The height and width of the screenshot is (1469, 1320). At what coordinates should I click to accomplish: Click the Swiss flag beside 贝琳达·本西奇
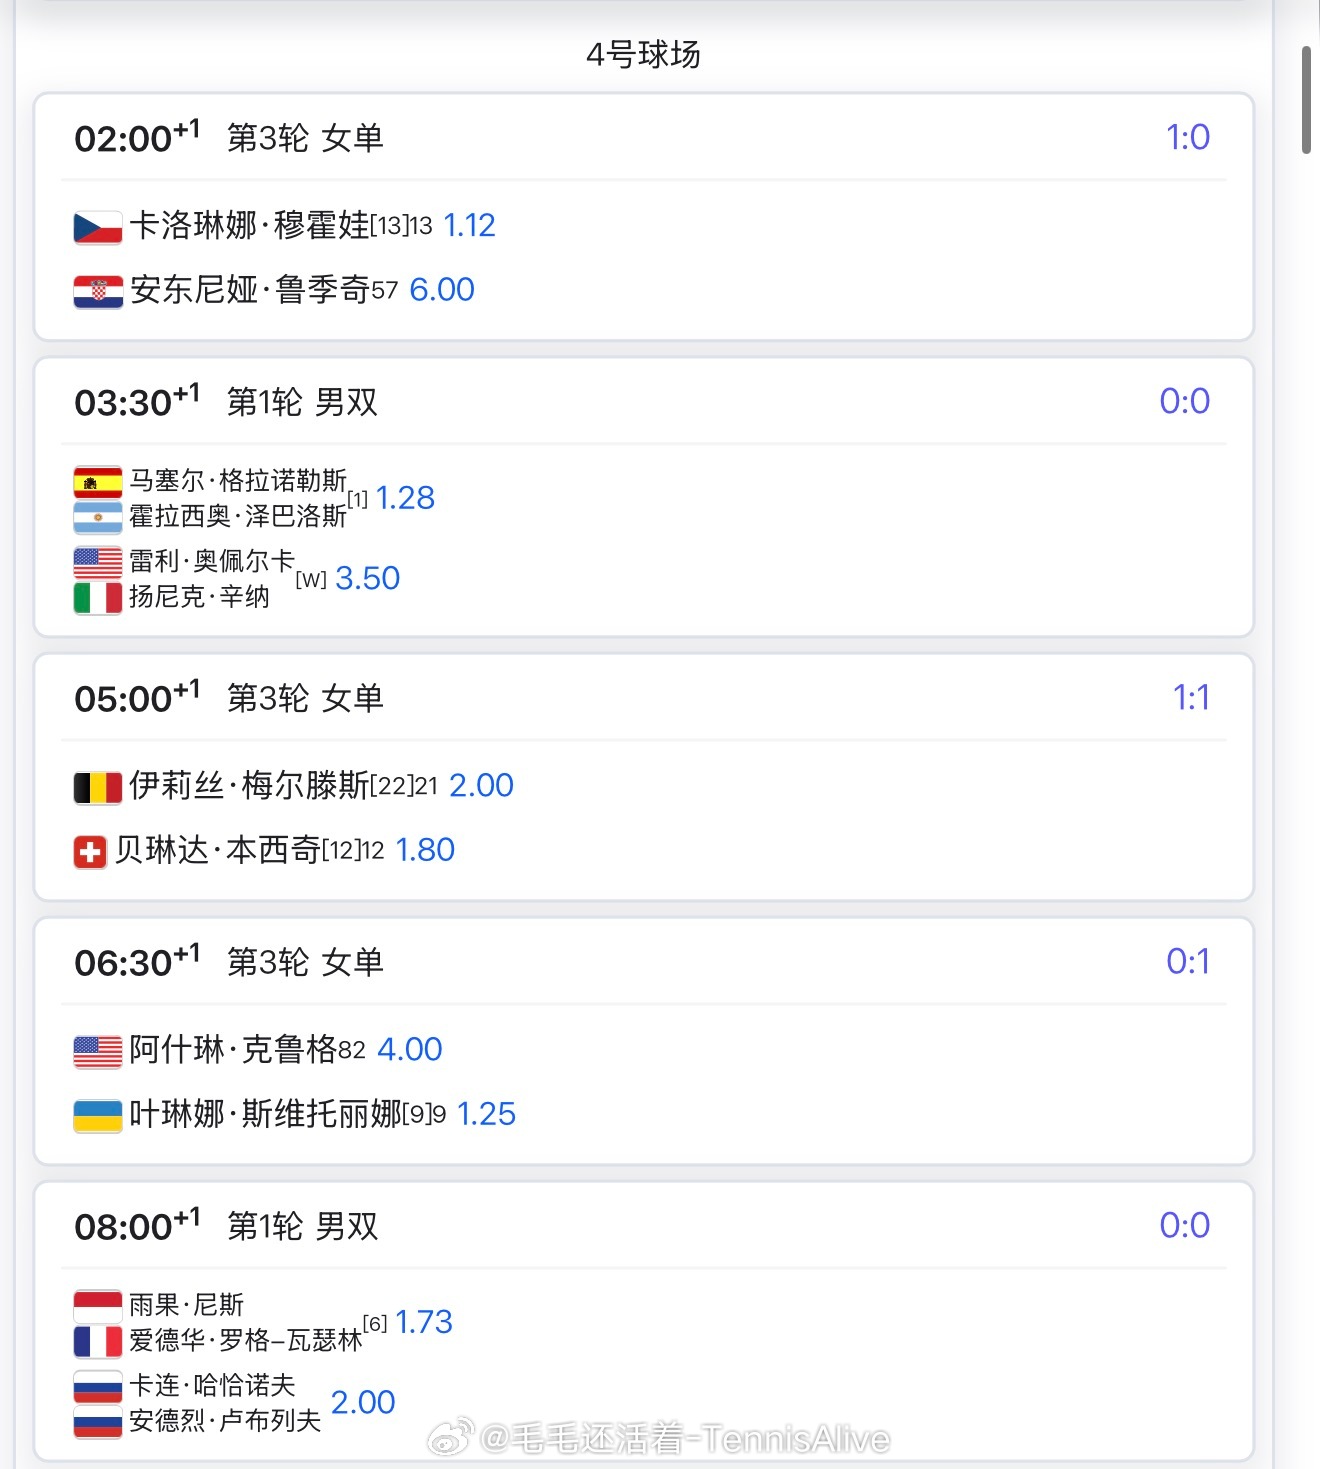(90, 852)
